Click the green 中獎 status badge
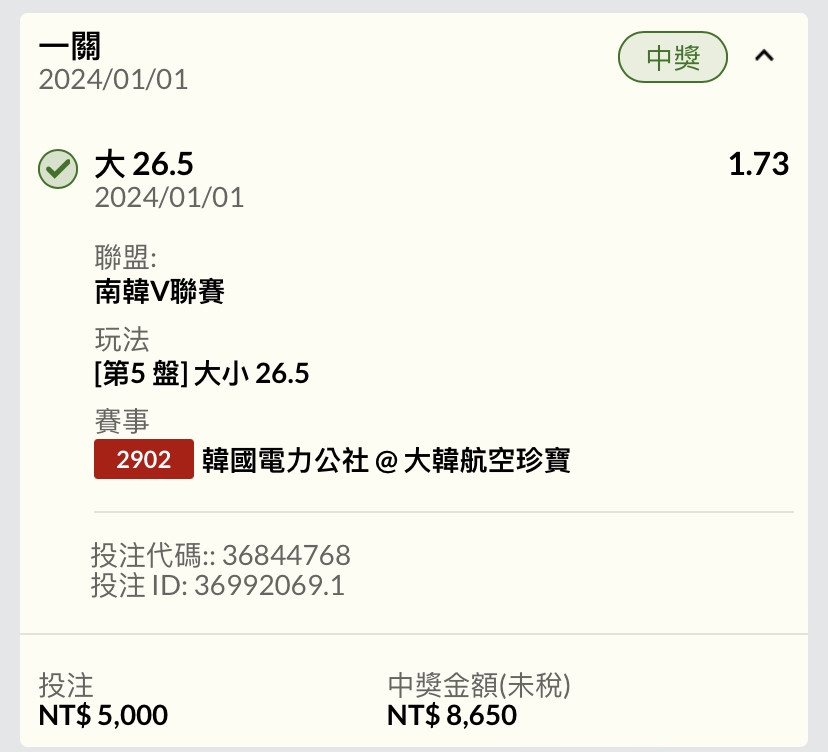 coord(673,57)
